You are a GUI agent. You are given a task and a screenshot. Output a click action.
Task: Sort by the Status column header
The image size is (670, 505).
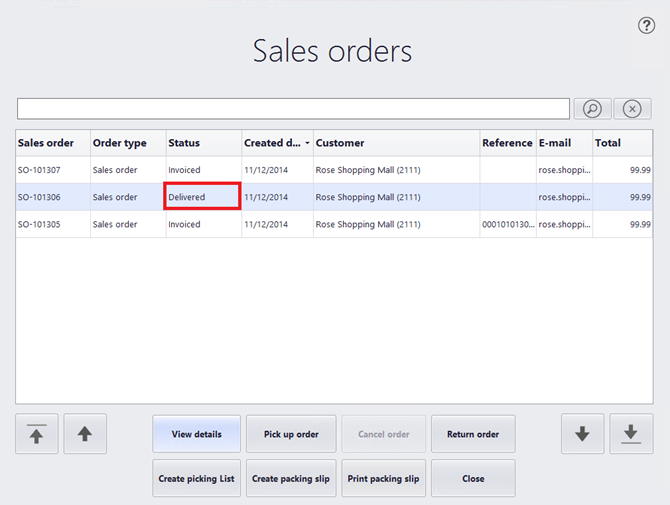tap(203, 143)
